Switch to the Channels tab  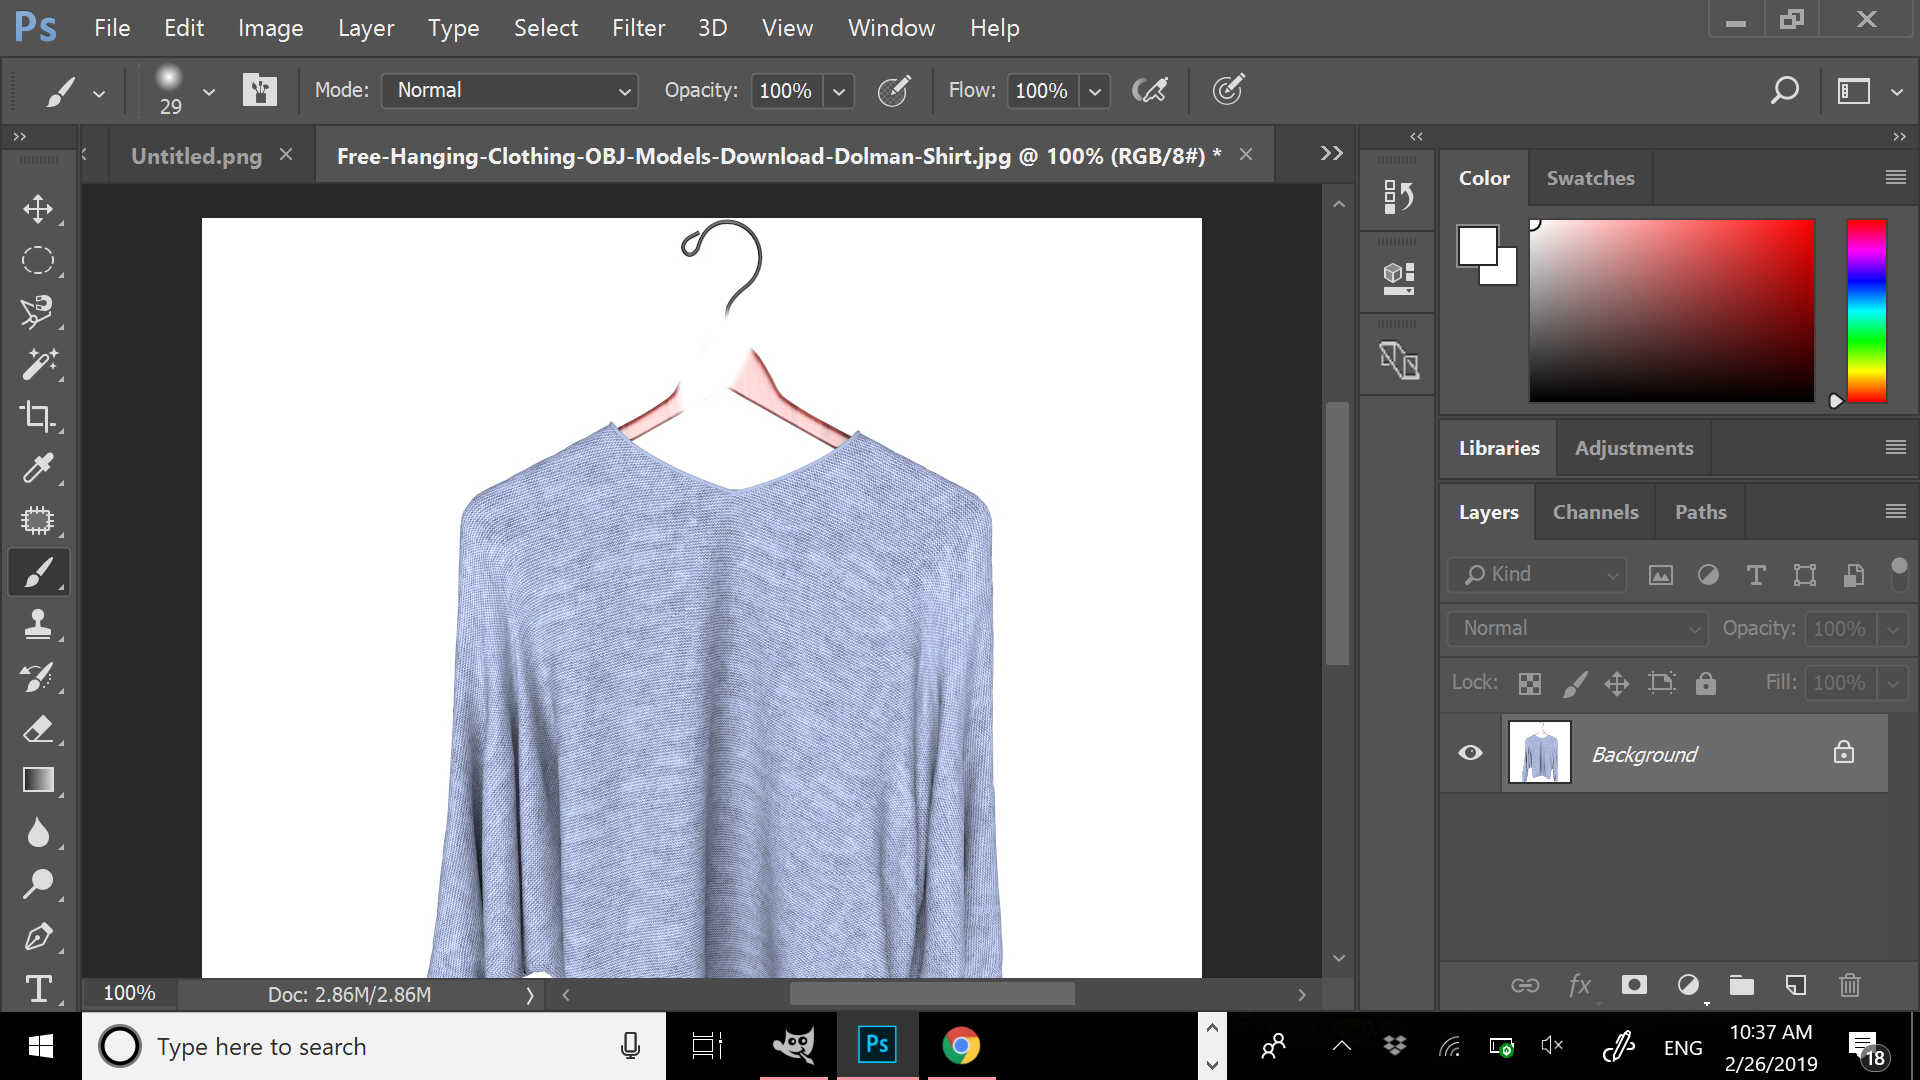(1595, 512)
